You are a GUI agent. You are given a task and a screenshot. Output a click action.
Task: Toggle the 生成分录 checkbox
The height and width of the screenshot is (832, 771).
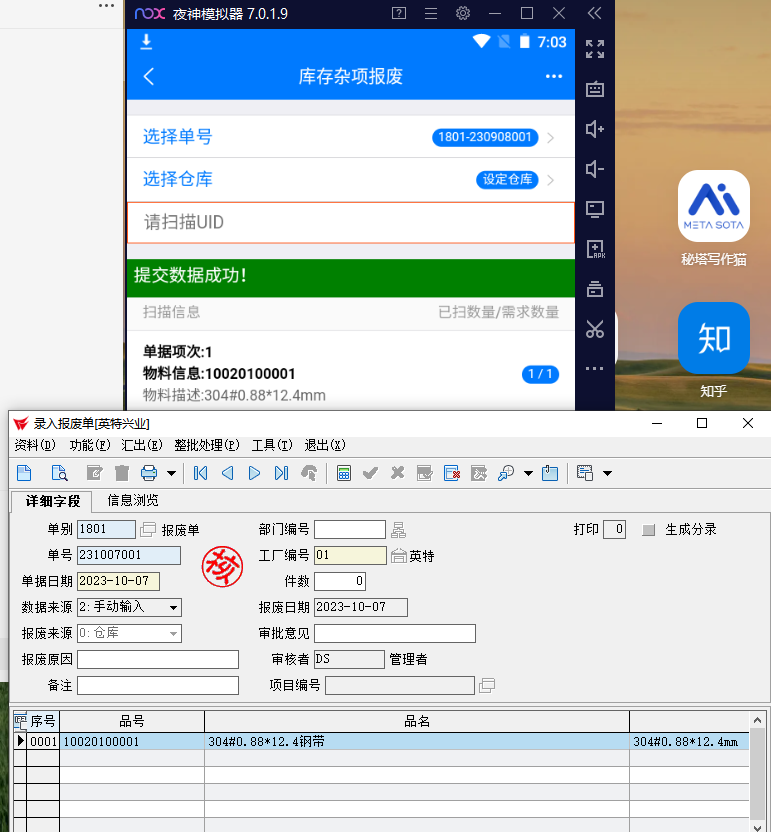[x=649, y=529]
